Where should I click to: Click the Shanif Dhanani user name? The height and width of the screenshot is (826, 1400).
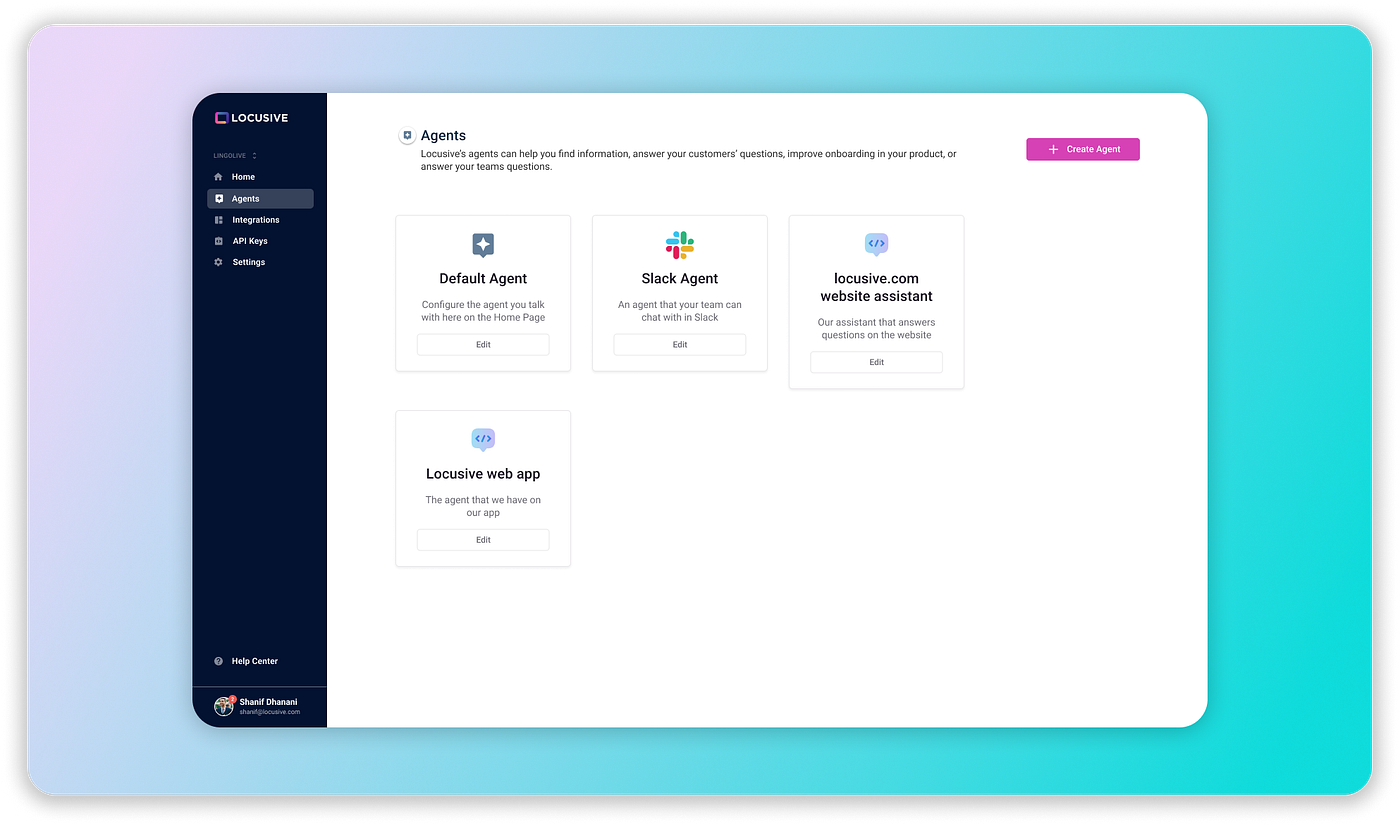click(x=269, y=702)
